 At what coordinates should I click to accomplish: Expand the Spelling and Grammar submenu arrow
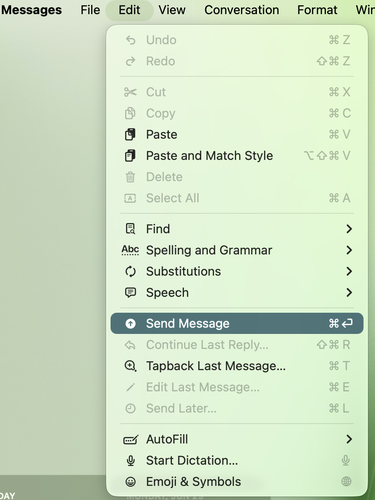click(349, 250)
